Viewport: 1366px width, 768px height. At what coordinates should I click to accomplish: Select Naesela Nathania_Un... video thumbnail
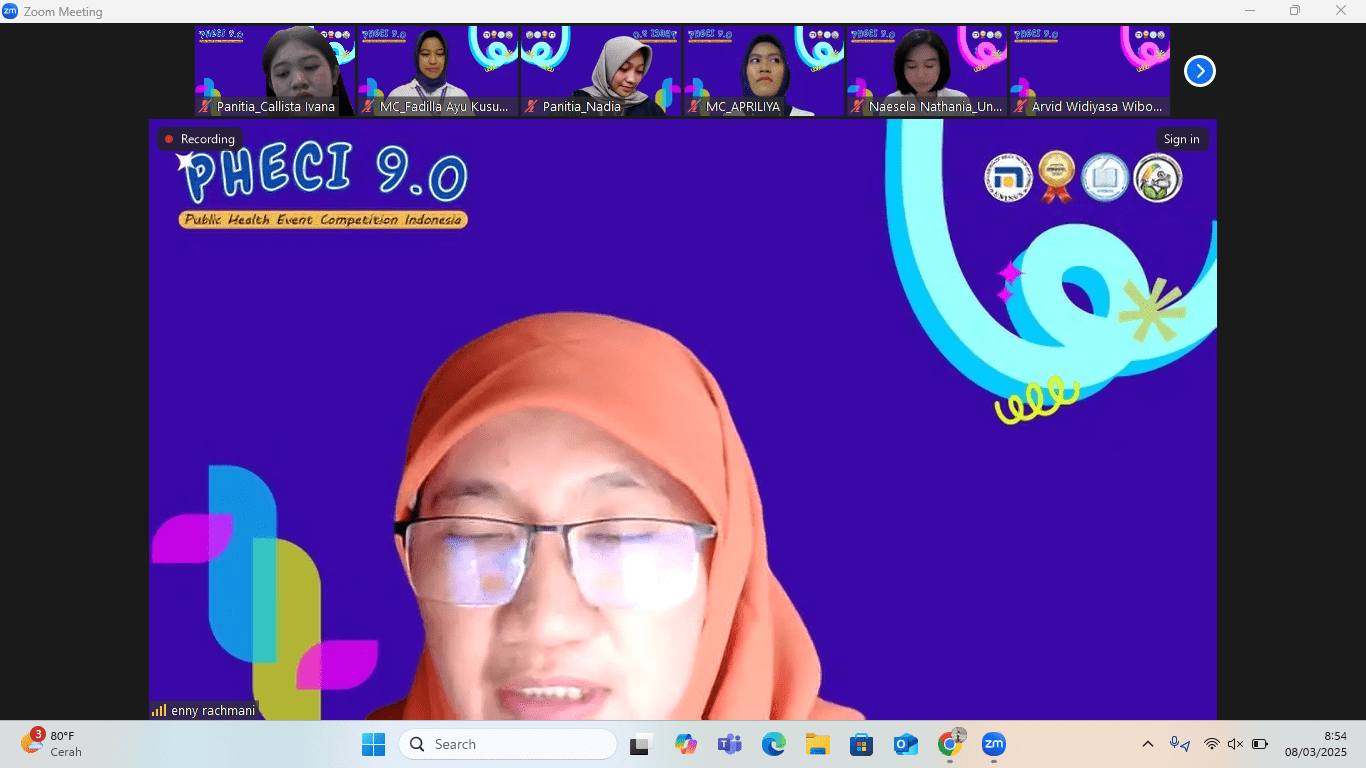click(x=927, y=71)
